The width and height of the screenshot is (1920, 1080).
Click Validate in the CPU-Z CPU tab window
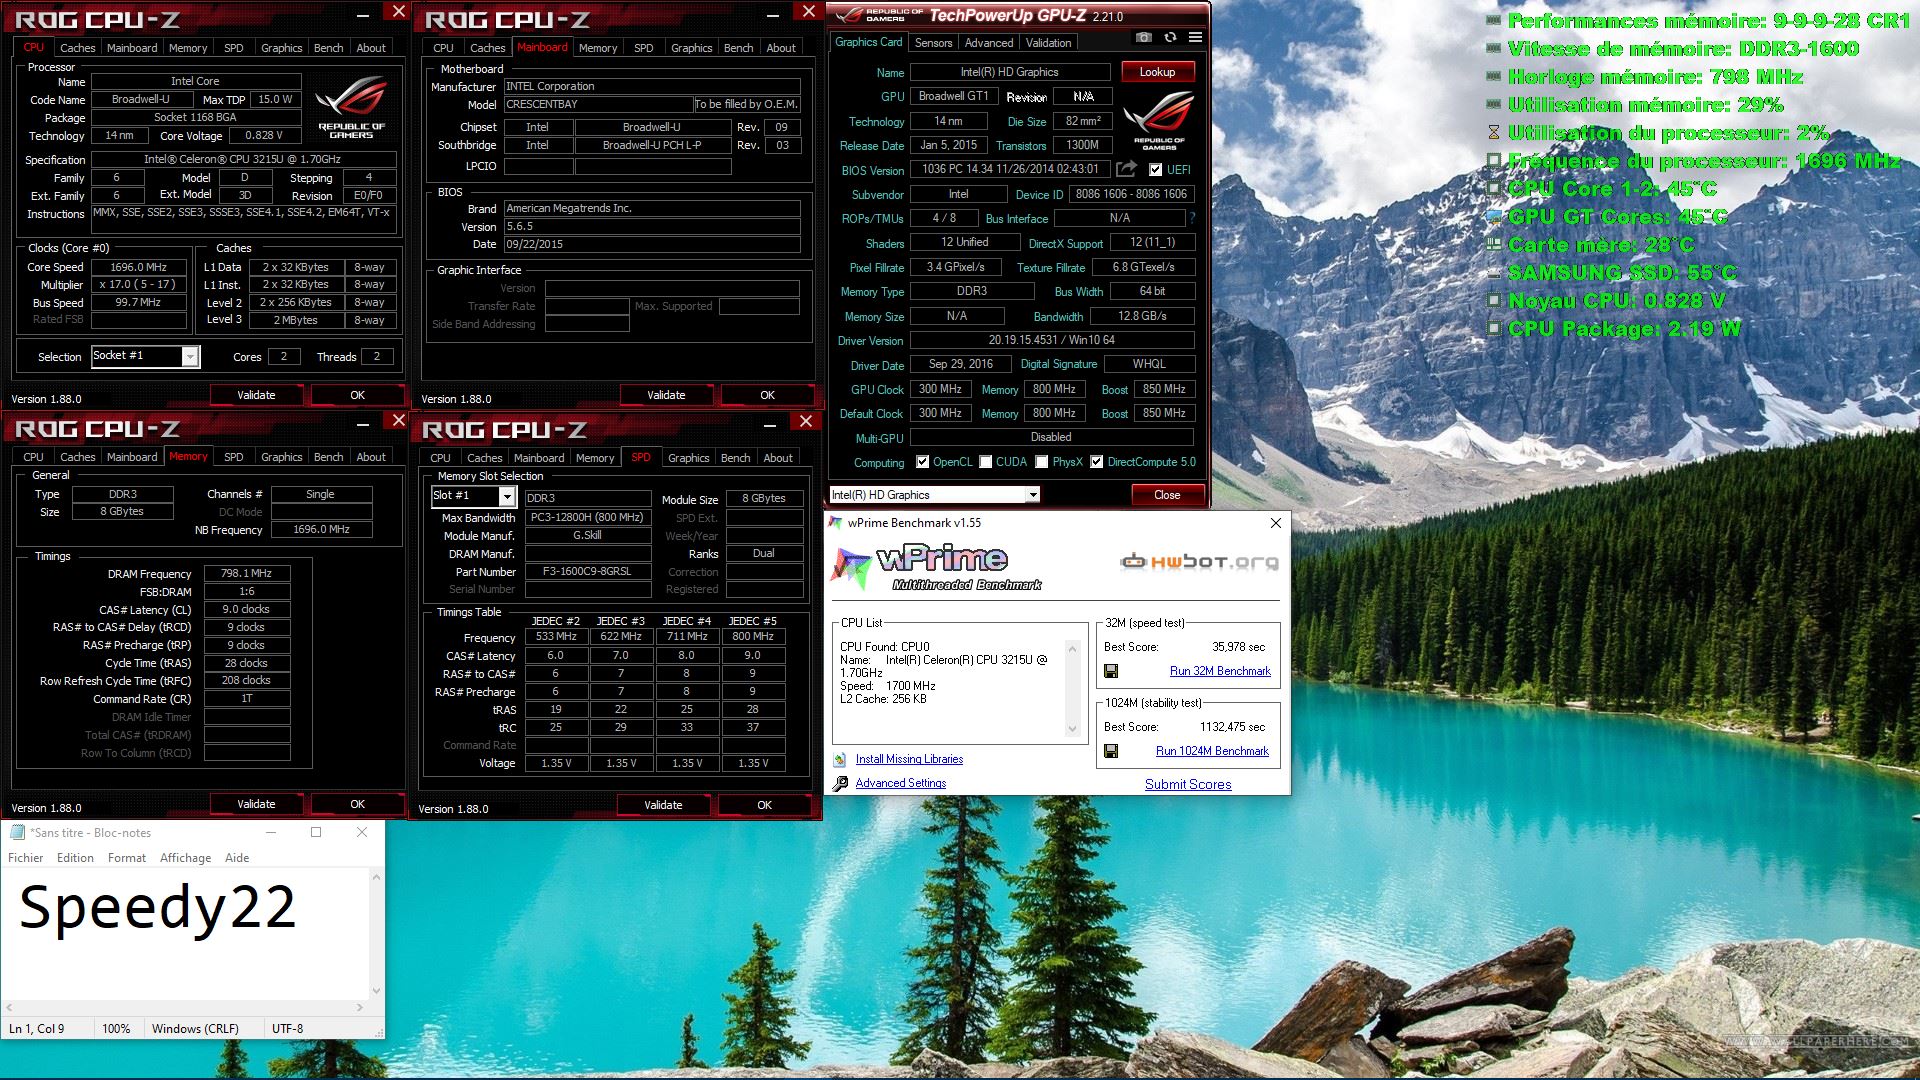click(256, 395)
